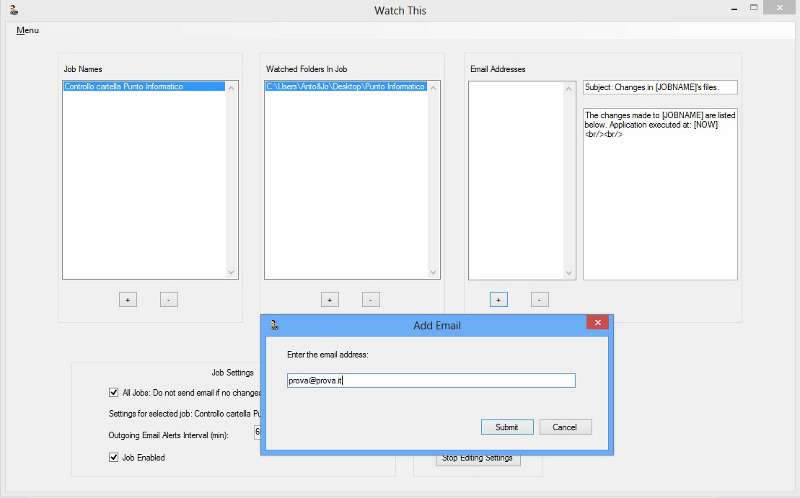800x498 pixels.
Task: Click the email body text area
Action: pos(660,194)
